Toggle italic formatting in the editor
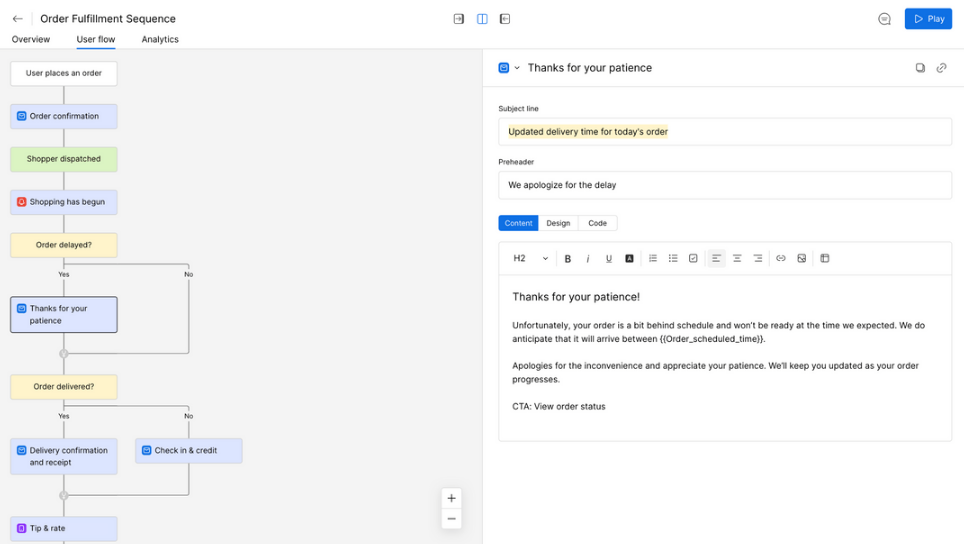The image size is (964, 544). (588, 258)
